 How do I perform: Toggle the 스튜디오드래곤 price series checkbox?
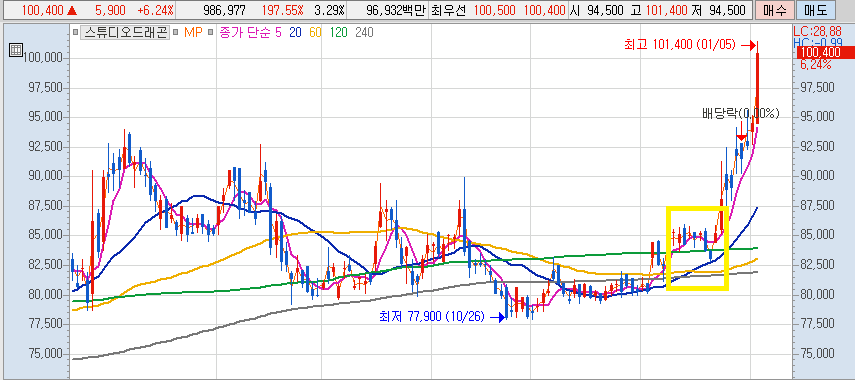(x=75, y=33)
